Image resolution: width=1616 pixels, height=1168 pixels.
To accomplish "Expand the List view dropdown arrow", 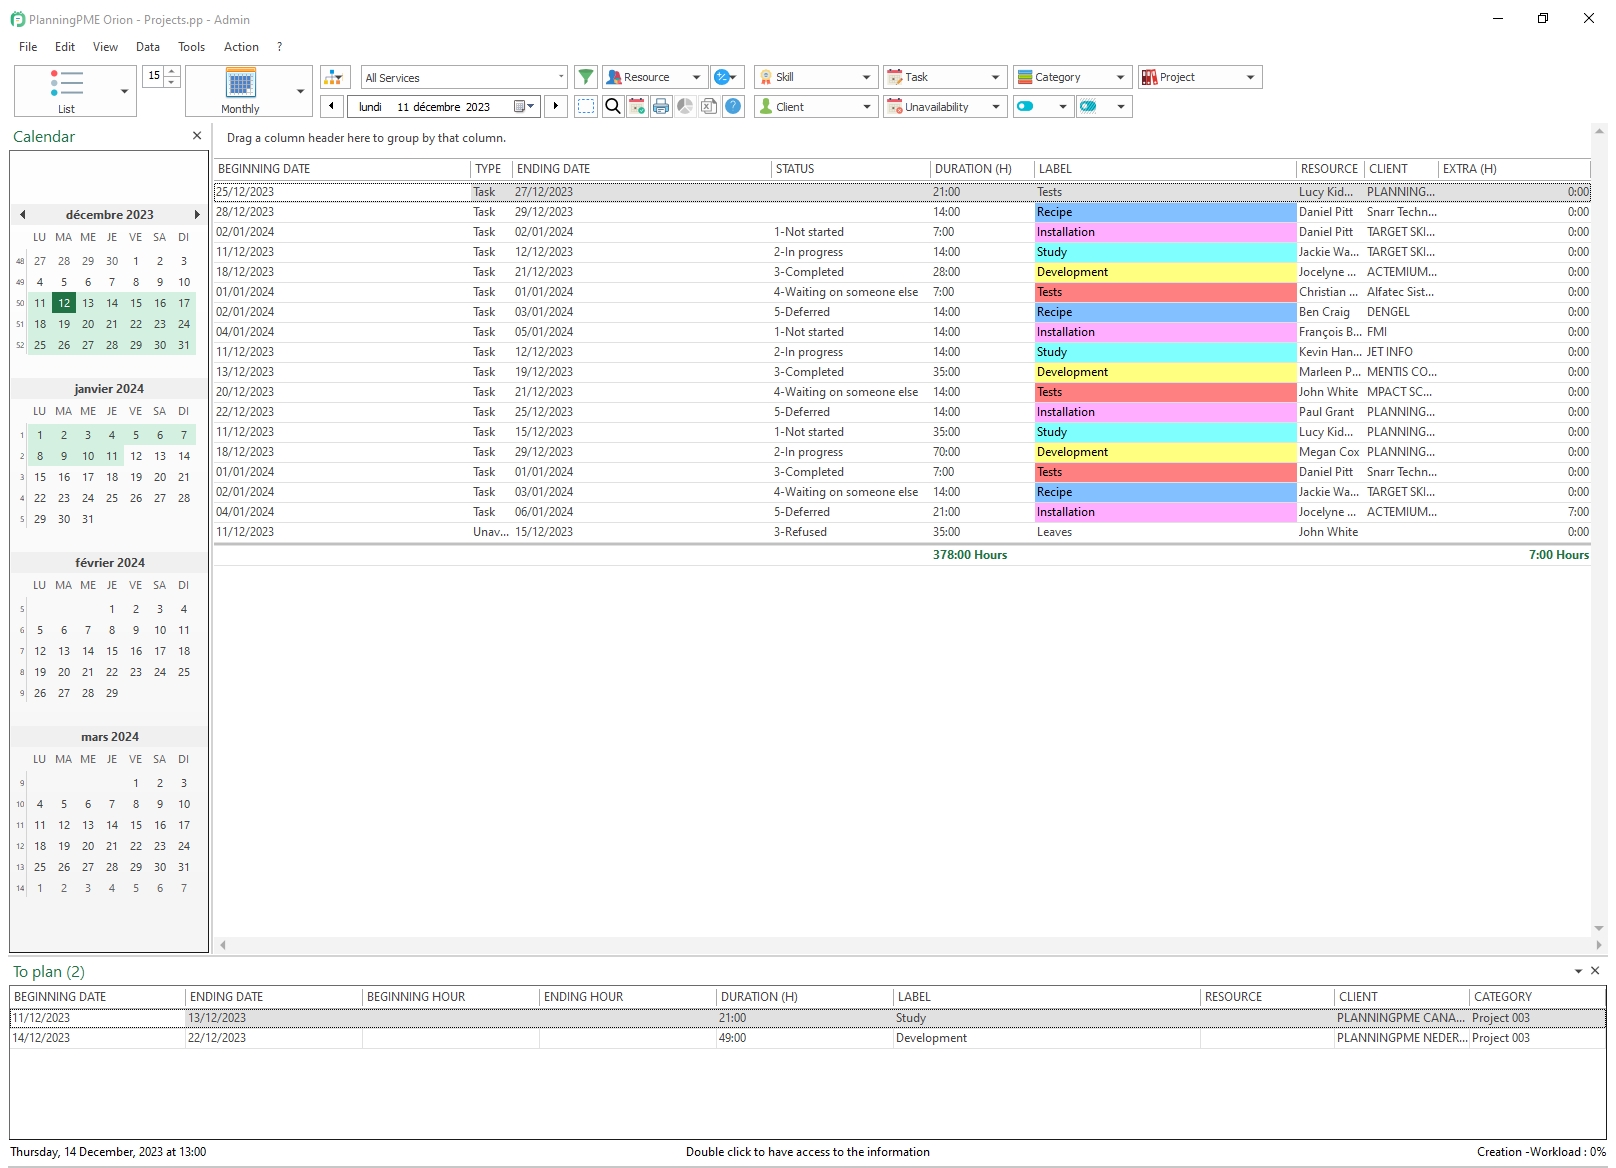I will [x=124, y=91].
